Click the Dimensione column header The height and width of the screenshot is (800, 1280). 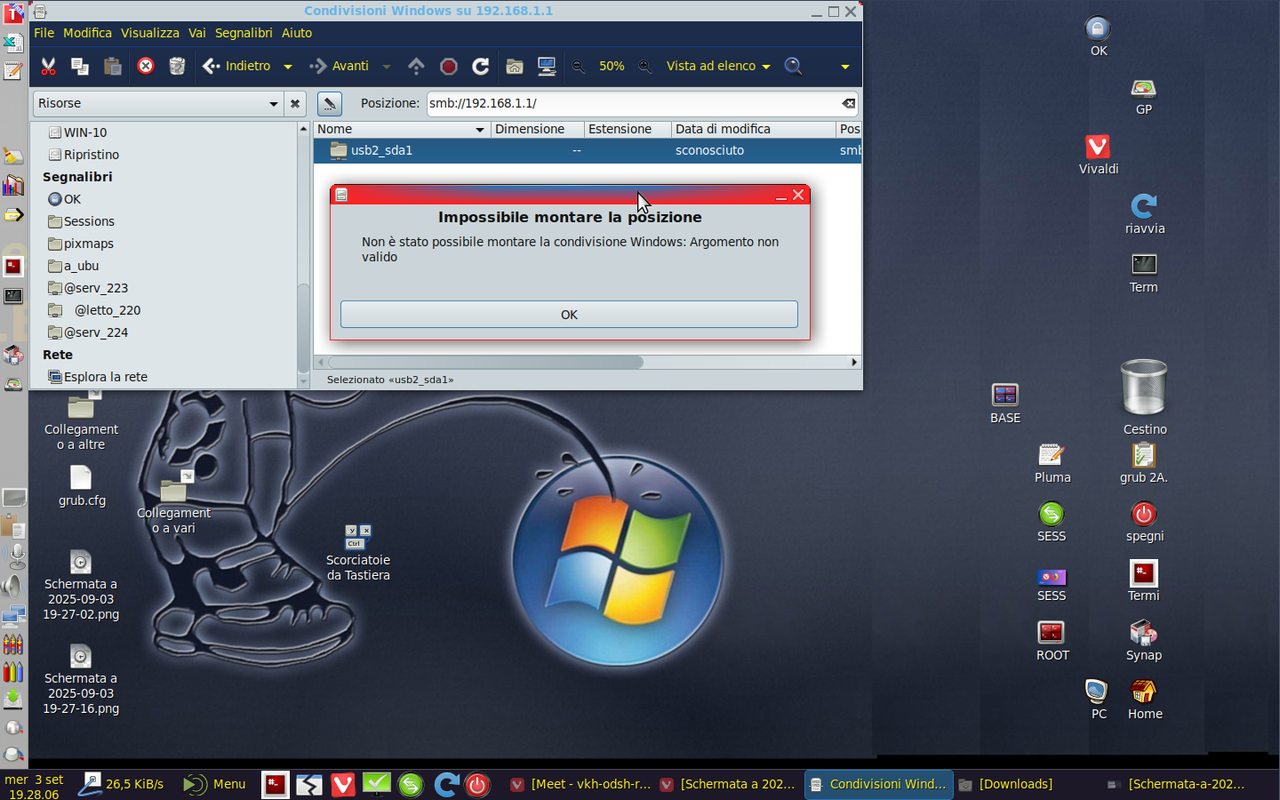click(x=537, y=129)
